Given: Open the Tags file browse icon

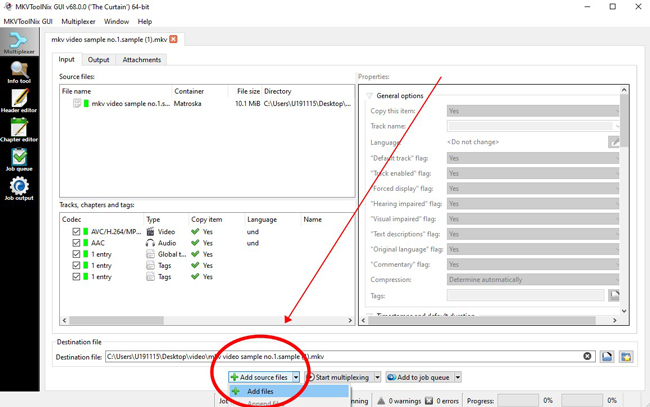Looking at the screenshot, I should tap(614, 295).
